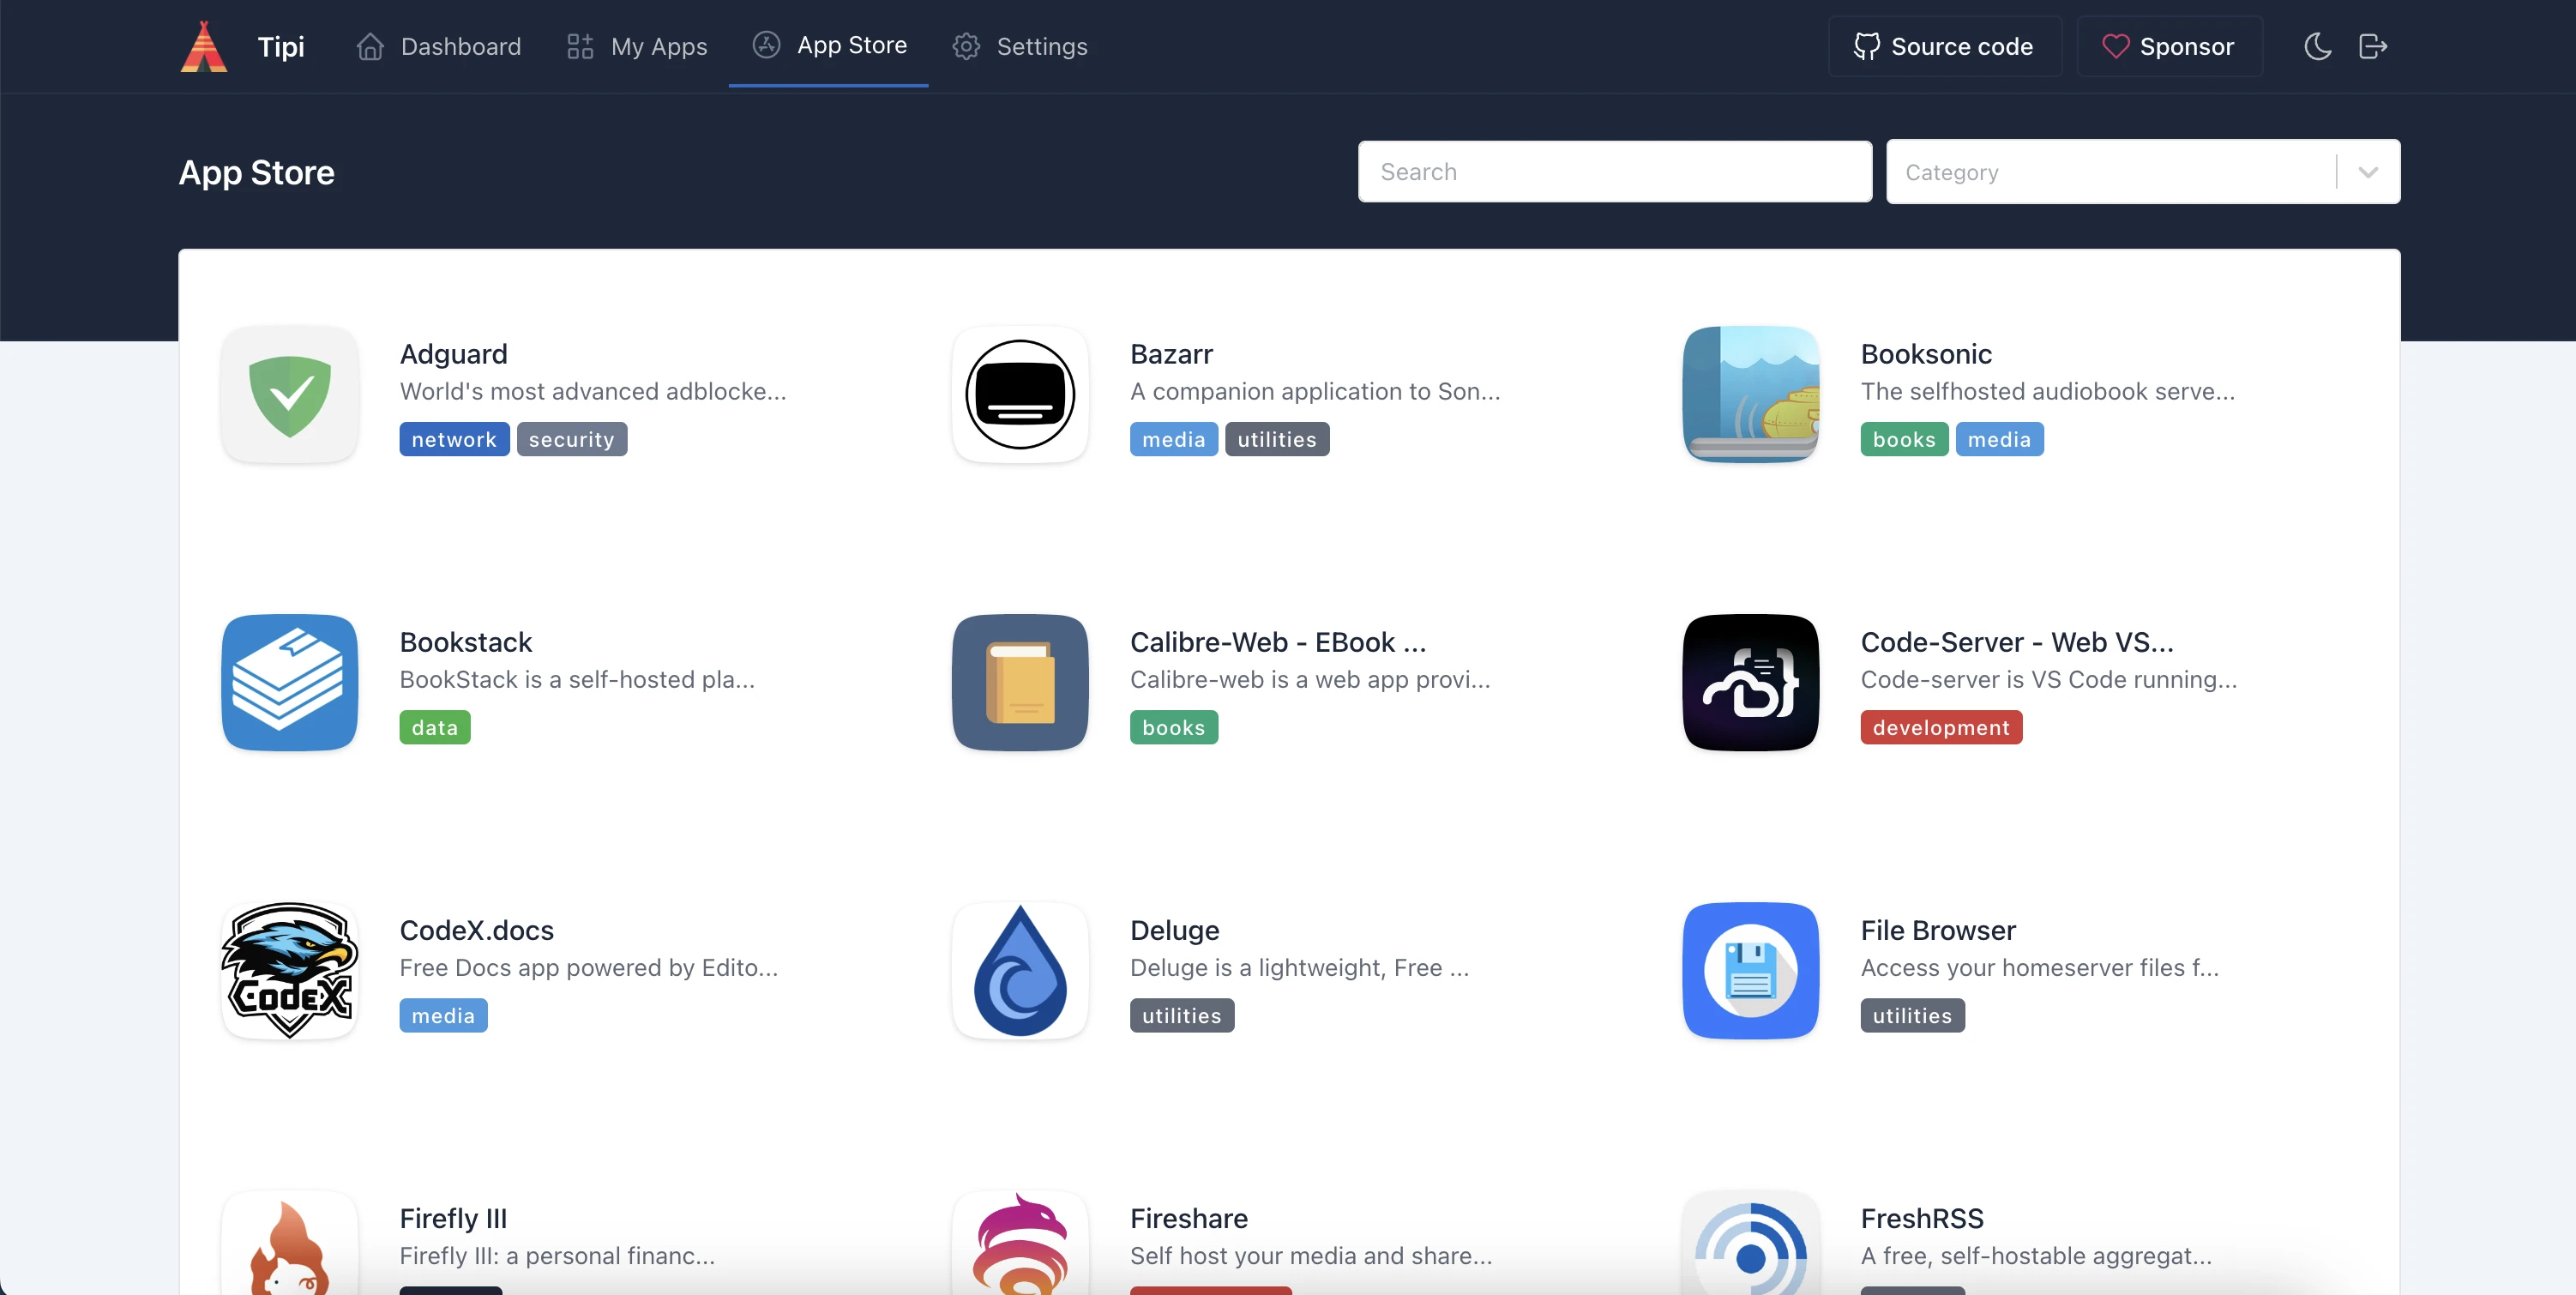The image size is (2576, 1295).
Task: Open the Settings navigation tab
Action: [x=1020, y=47]
